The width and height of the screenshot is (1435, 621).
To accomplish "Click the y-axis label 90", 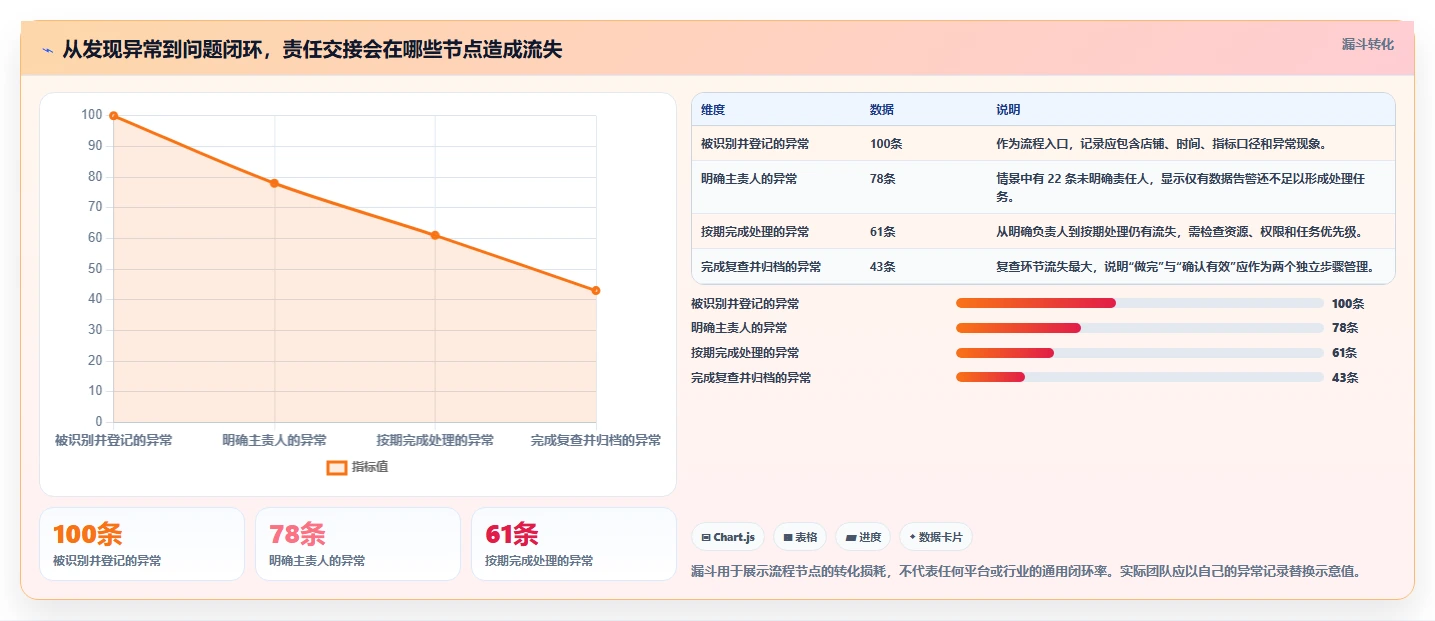I will coord(95,146).
